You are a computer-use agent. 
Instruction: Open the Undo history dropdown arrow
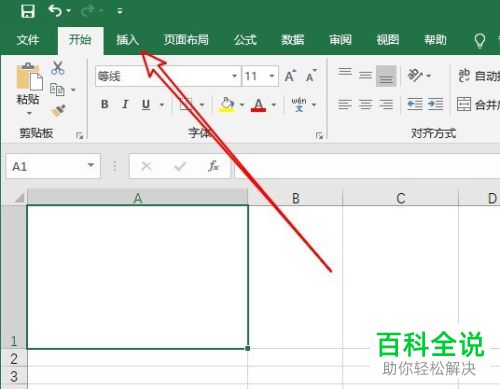(x=69, y=11)
